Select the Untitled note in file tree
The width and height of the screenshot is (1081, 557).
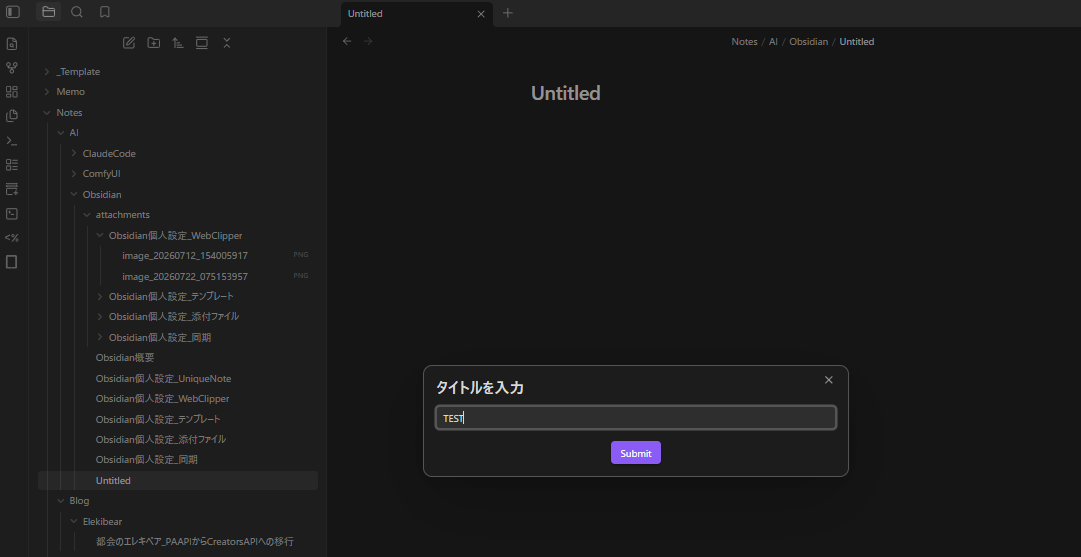179,480
